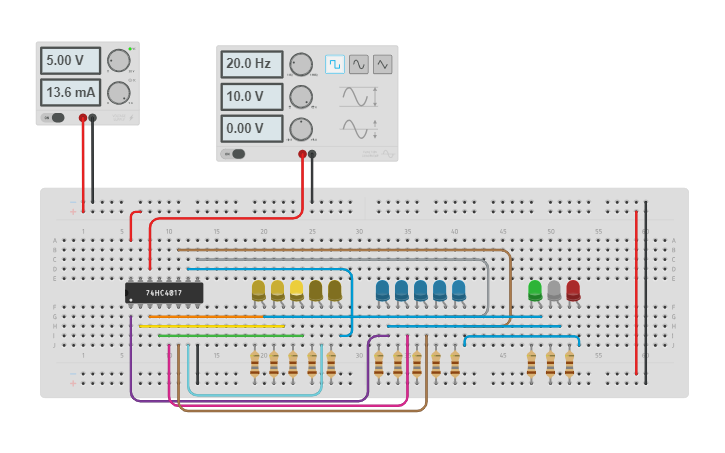Viewport: 725px width, 453px height.
Task: Select the red LED
Action: 573,290
